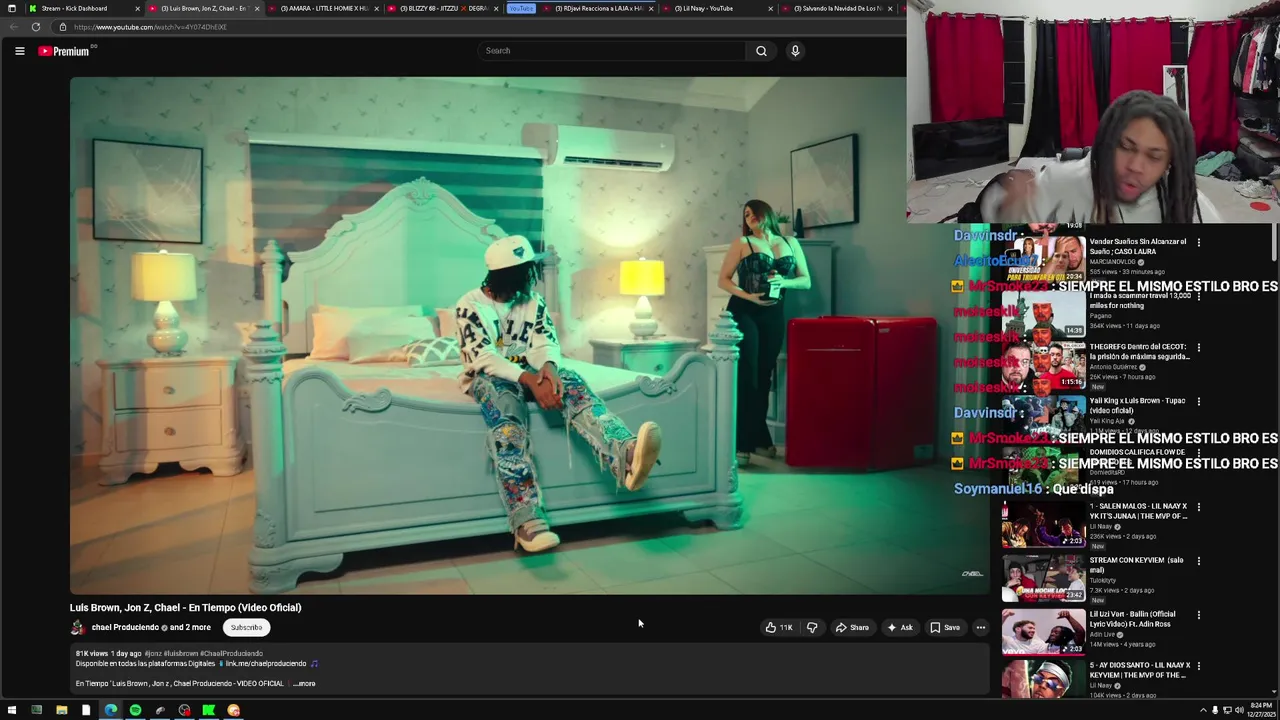
Task: Click the #jonz hashtag
Action: (x=153, y=654)
